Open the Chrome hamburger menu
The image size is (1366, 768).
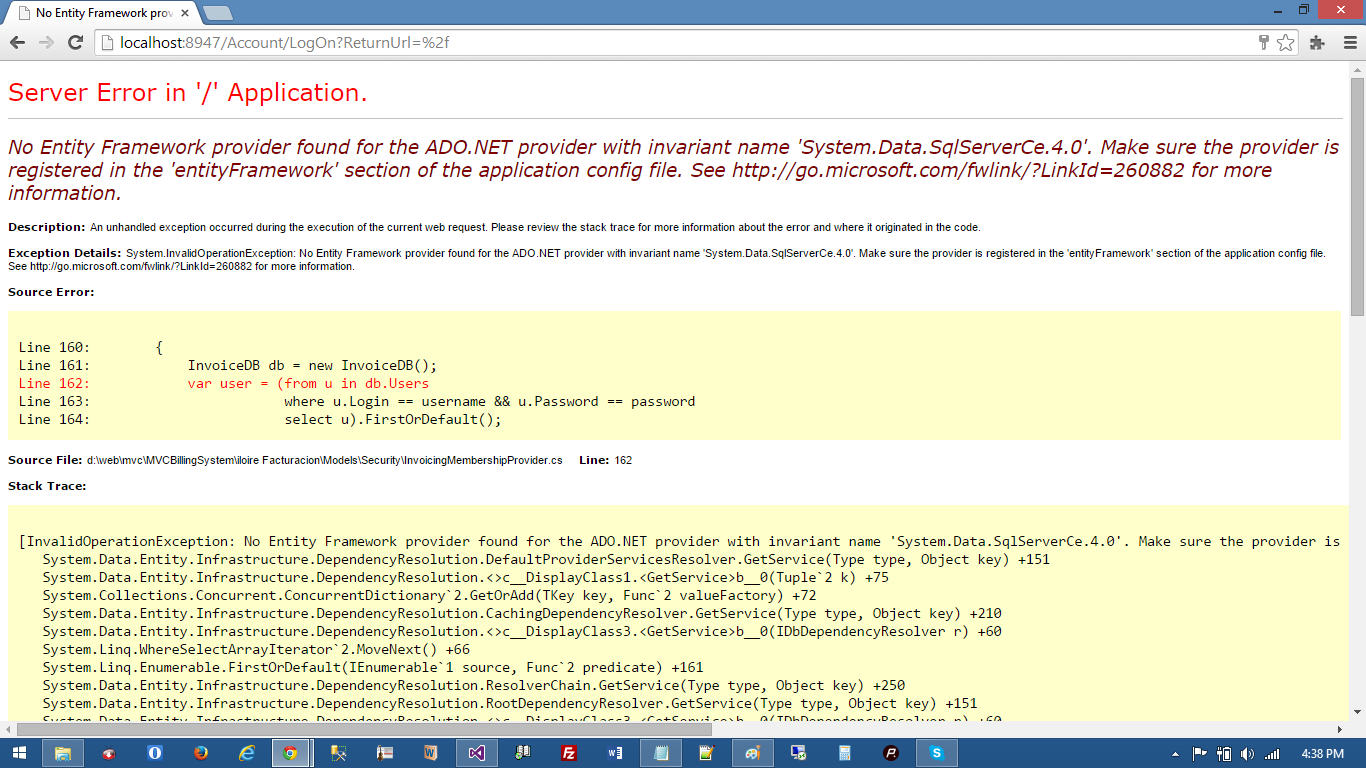[1349, 42]
